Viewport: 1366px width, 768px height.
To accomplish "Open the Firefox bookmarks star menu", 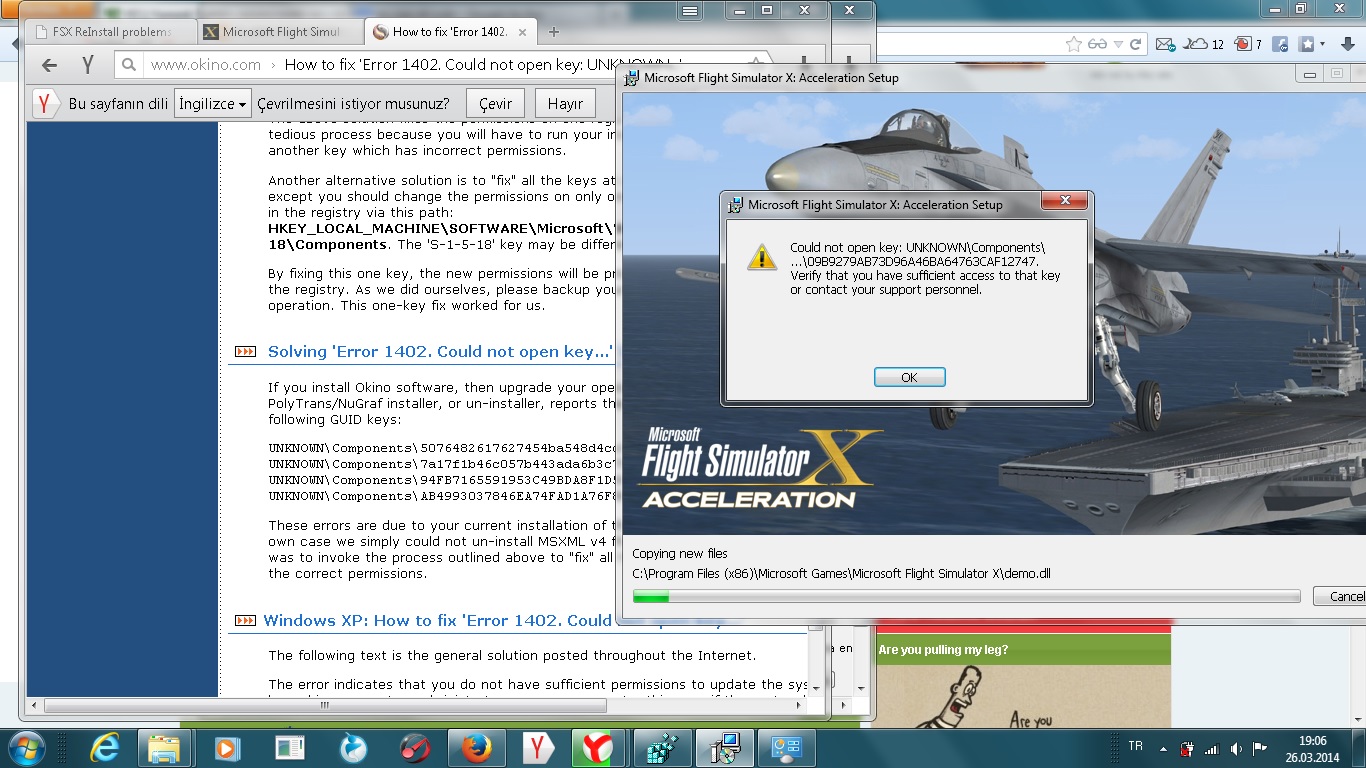I will pos(1307,44).
